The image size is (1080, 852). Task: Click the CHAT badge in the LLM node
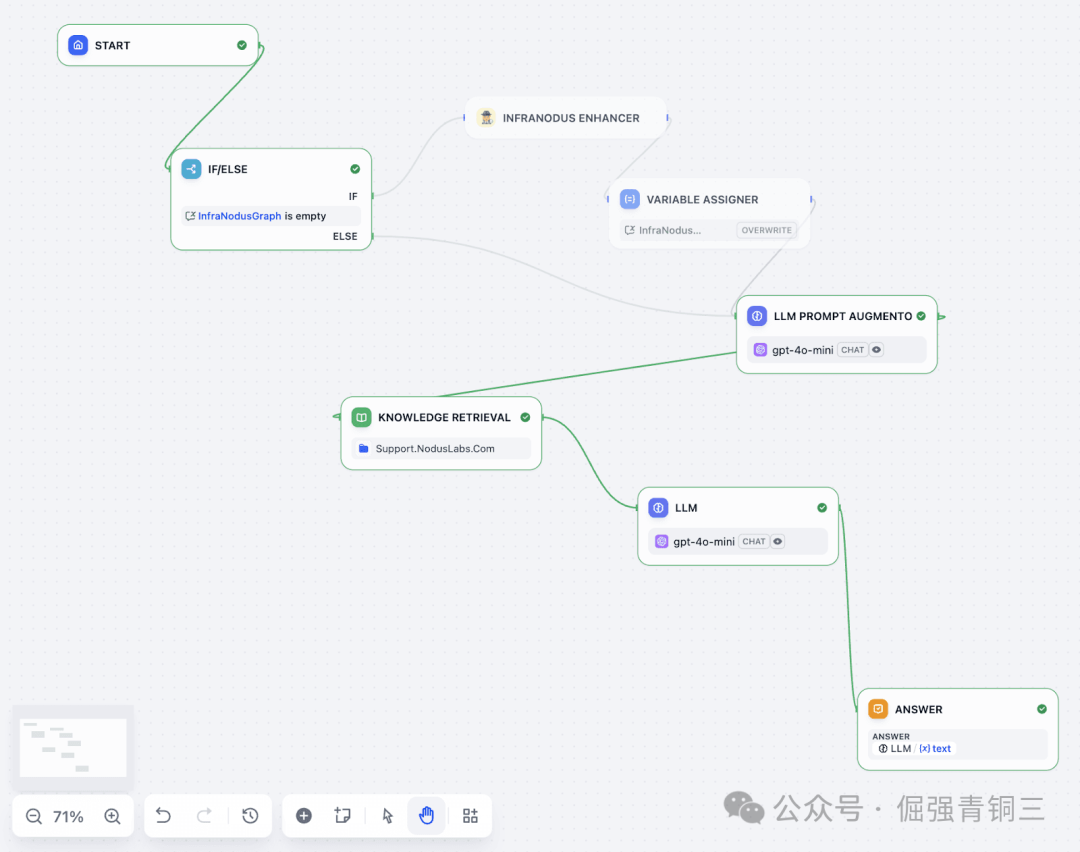[x=754, y=541]
